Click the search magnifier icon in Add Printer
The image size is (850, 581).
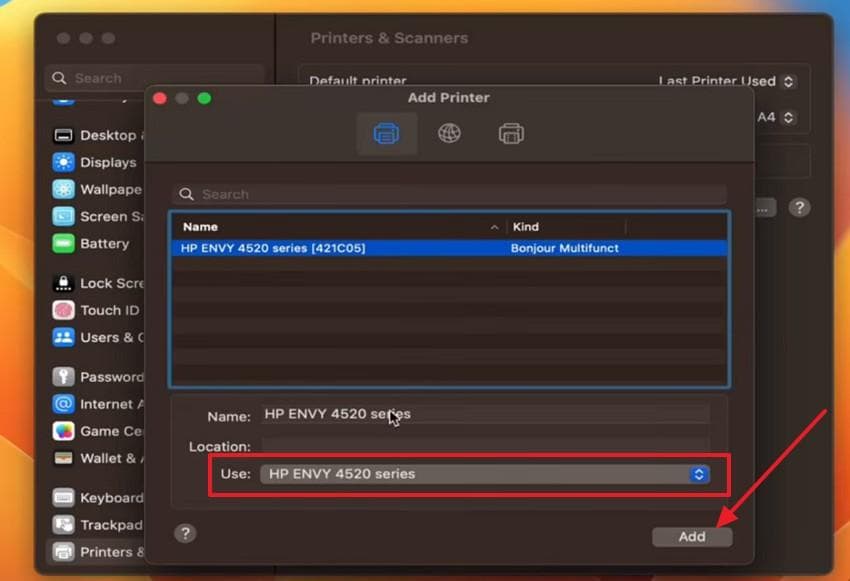[x=186, y=194]
